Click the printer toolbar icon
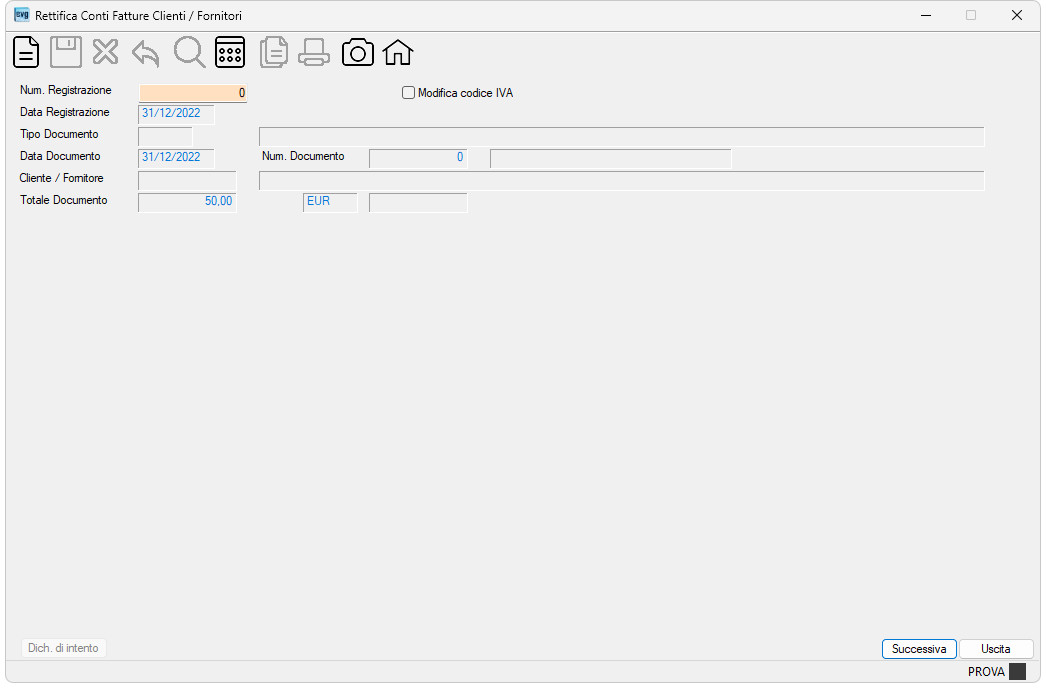 (314, 52)
